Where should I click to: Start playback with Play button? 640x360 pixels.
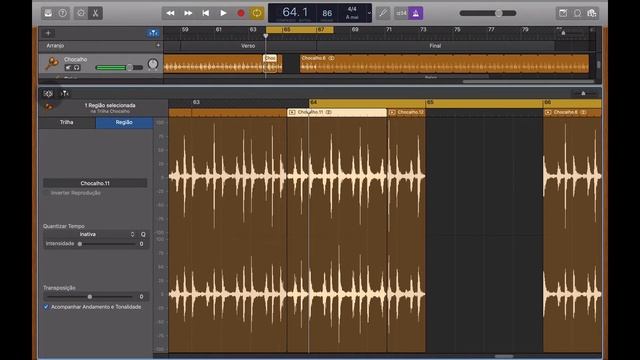point(223,13)
